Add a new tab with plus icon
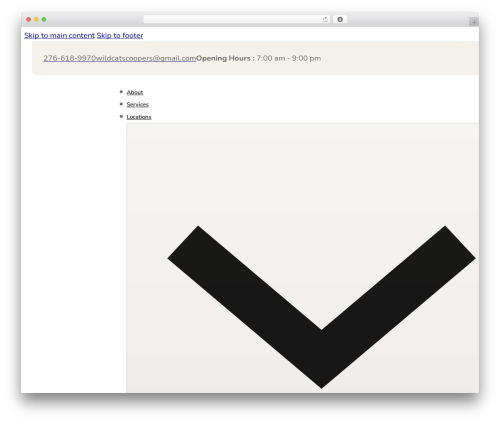 pyautogui.click(x=474, y=22)
